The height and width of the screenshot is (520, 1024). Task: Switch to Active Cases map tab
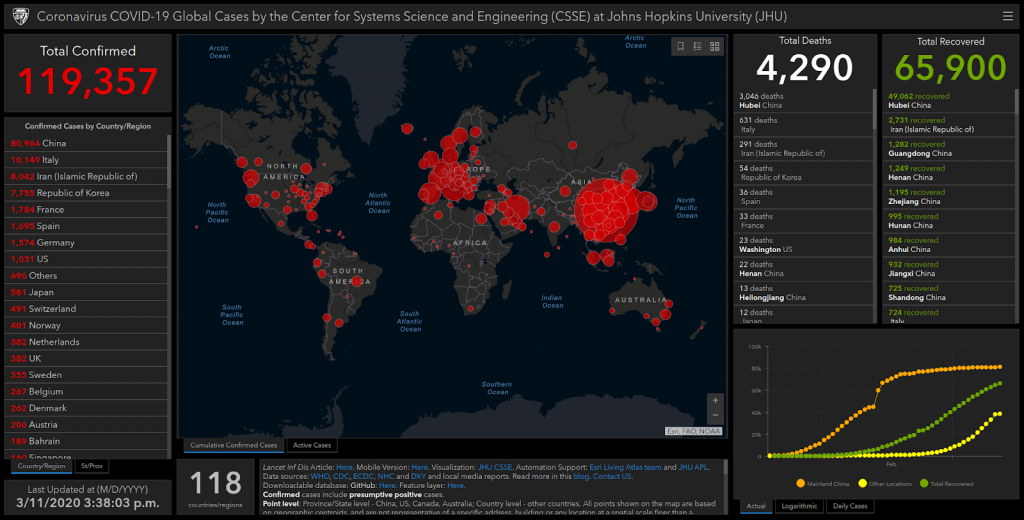[x=312, y=446]
